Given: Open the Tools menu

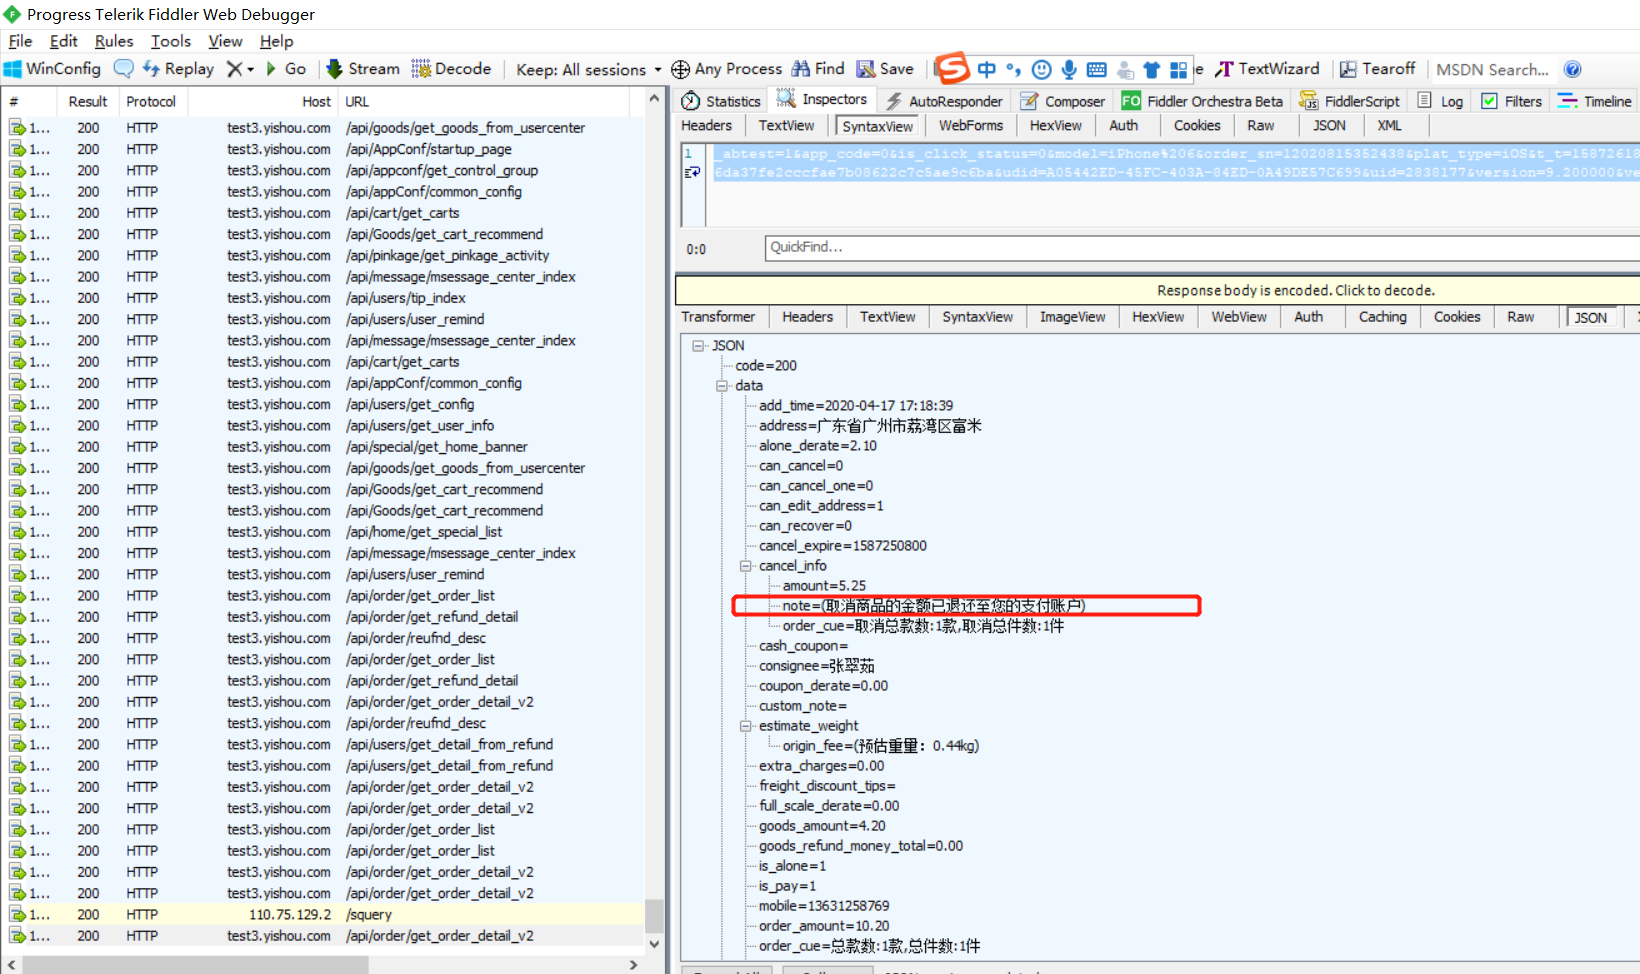Looking at the screenshot, I should [171, 41].
